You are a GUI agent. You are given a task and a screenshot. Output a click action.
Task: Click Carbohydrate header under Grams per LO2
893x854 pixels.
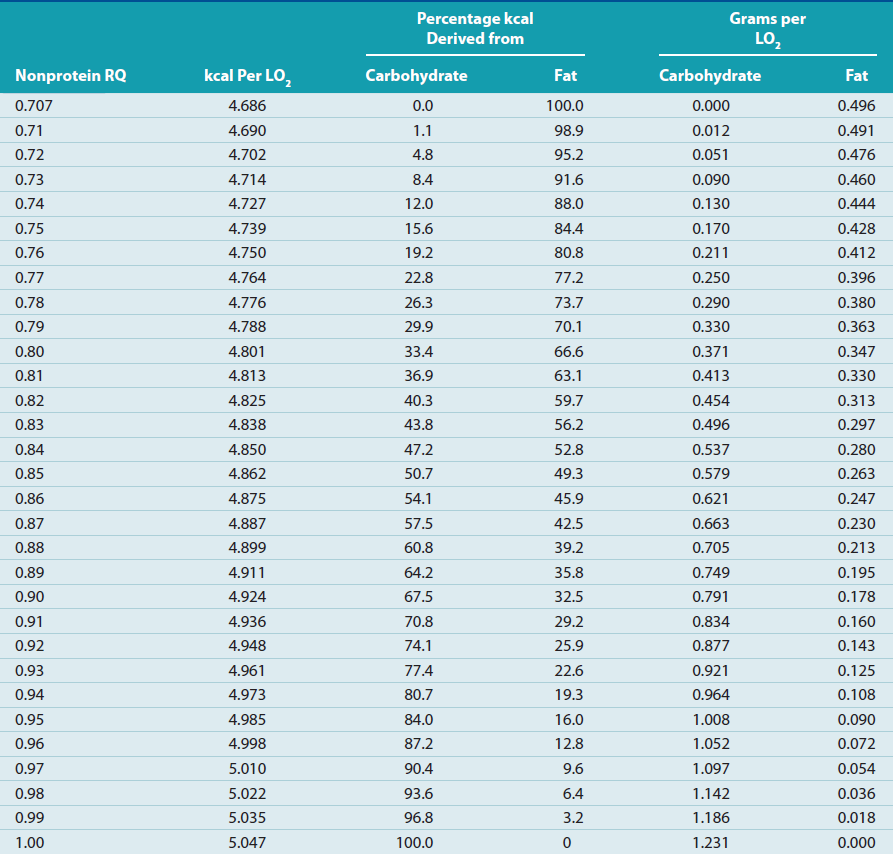tap(710, 75)
